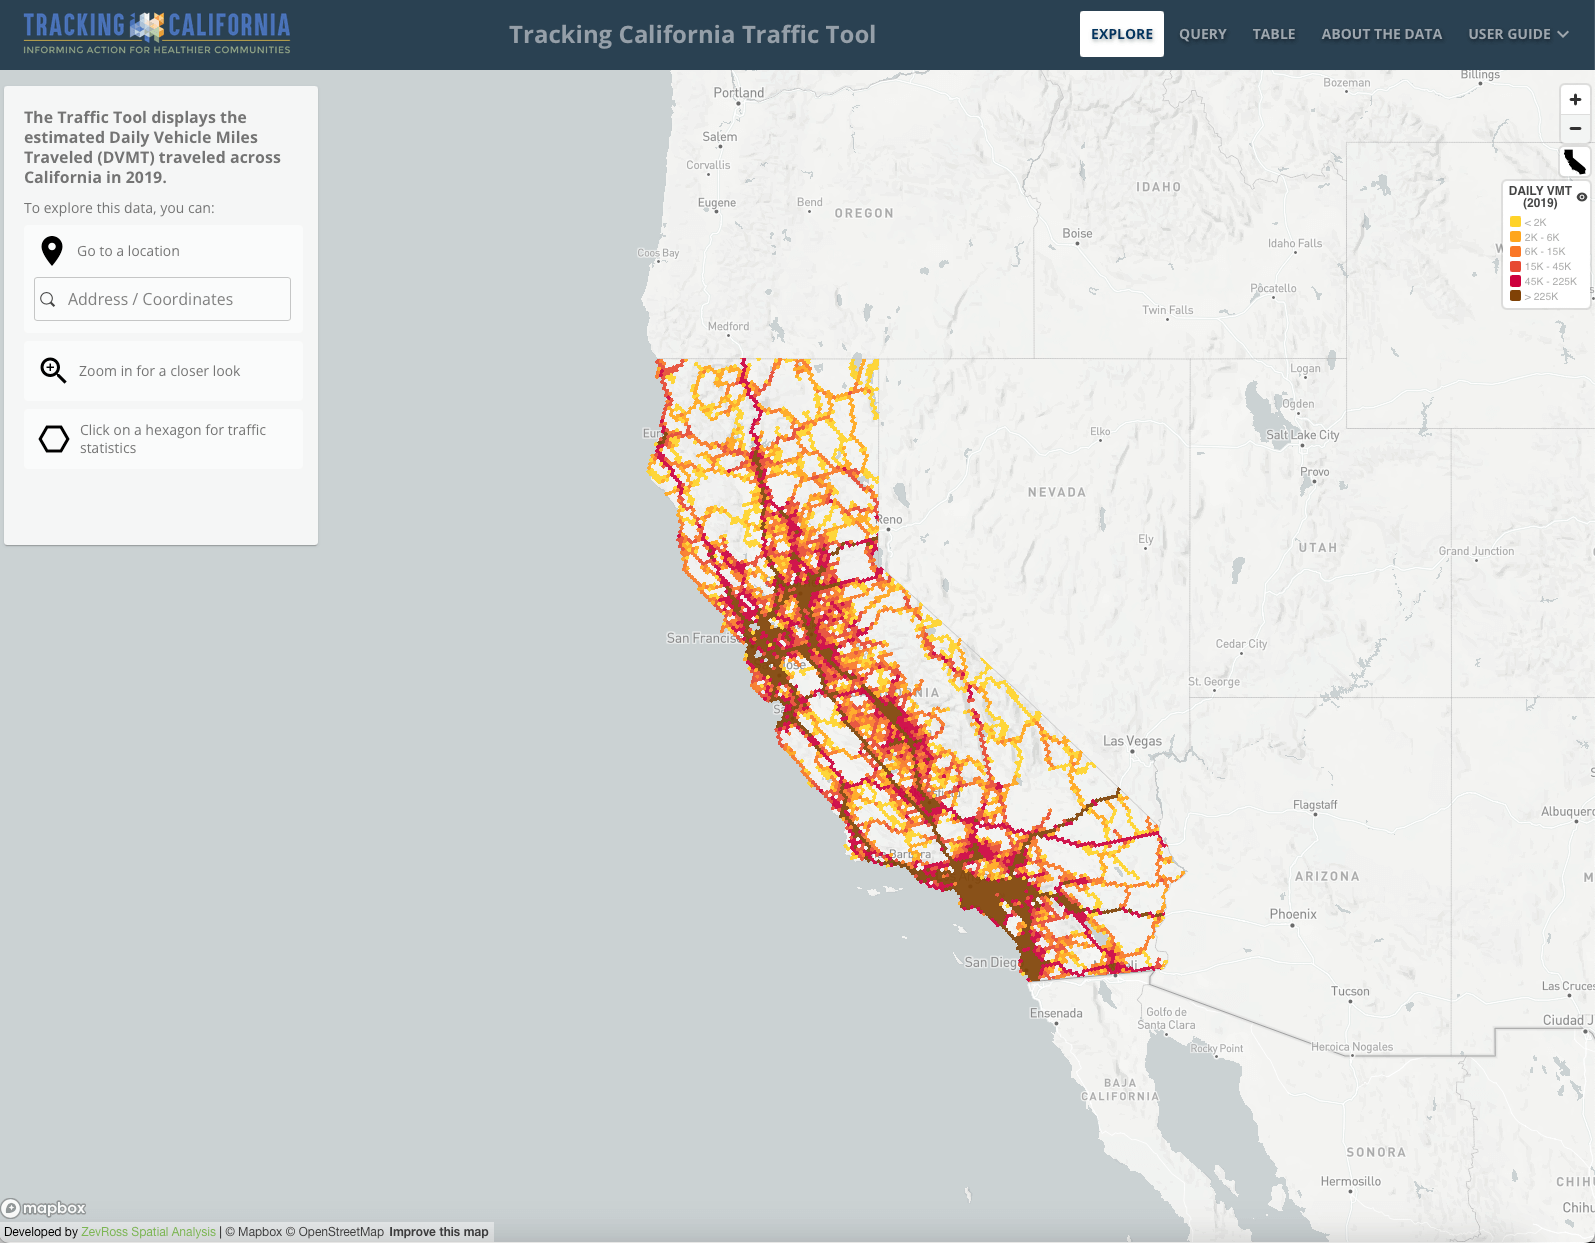Click the brown >225K legend swatch
The height and width of the screenshot is (1243, 1595).
click(1515, 296)
